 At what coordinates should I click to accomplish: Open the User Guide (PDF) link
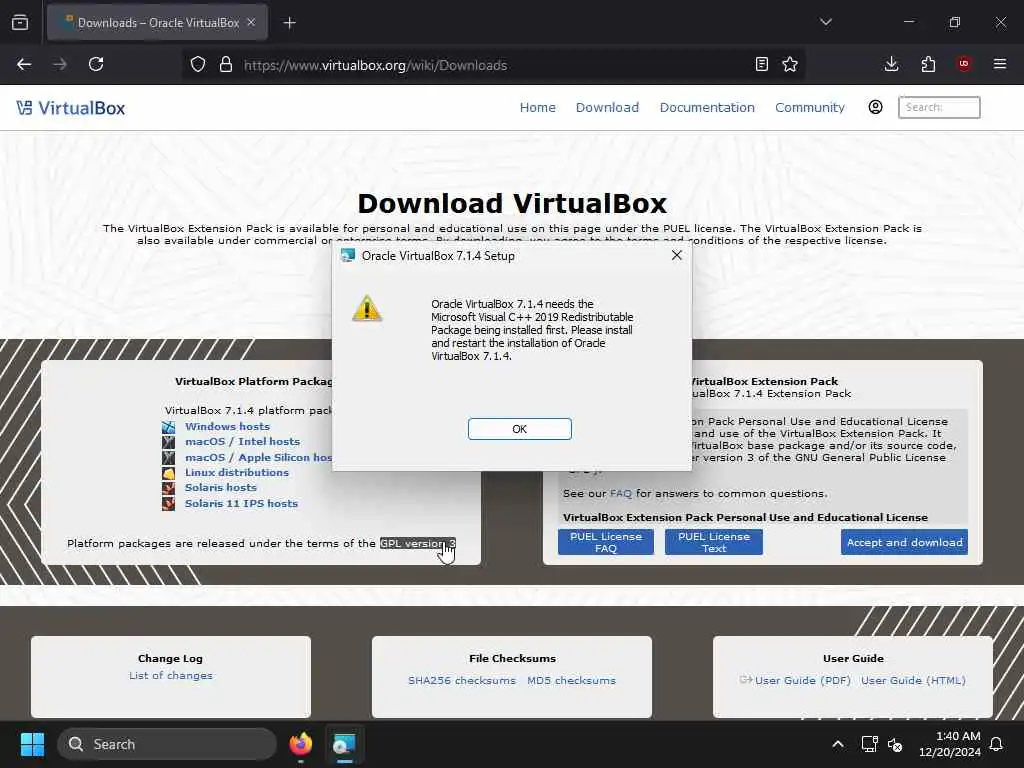[803, 680]
